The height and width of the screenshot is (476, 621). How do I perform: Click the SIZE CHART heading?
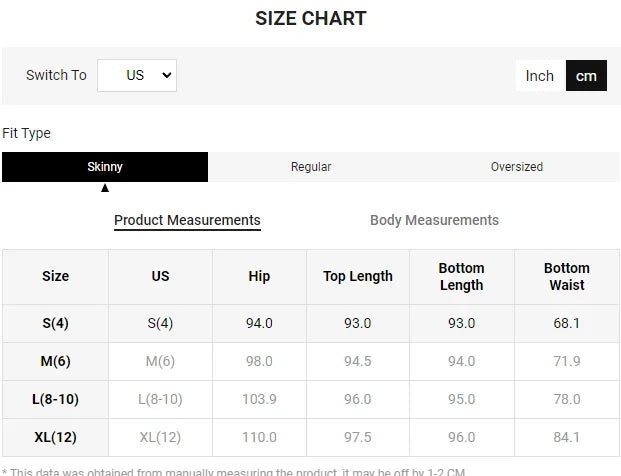[310, 19]
